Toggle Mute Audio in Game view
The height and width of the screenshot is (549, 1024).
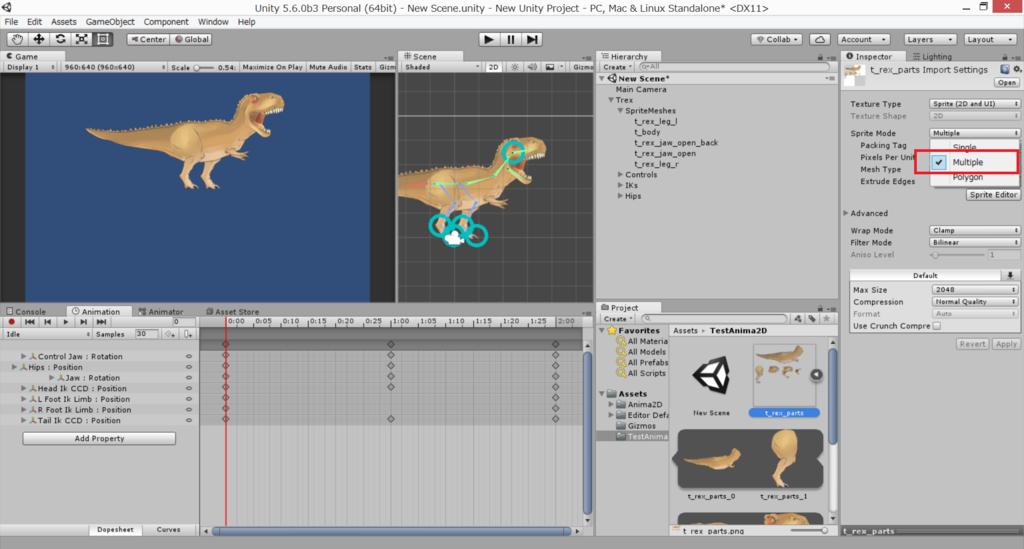[328, 67]
